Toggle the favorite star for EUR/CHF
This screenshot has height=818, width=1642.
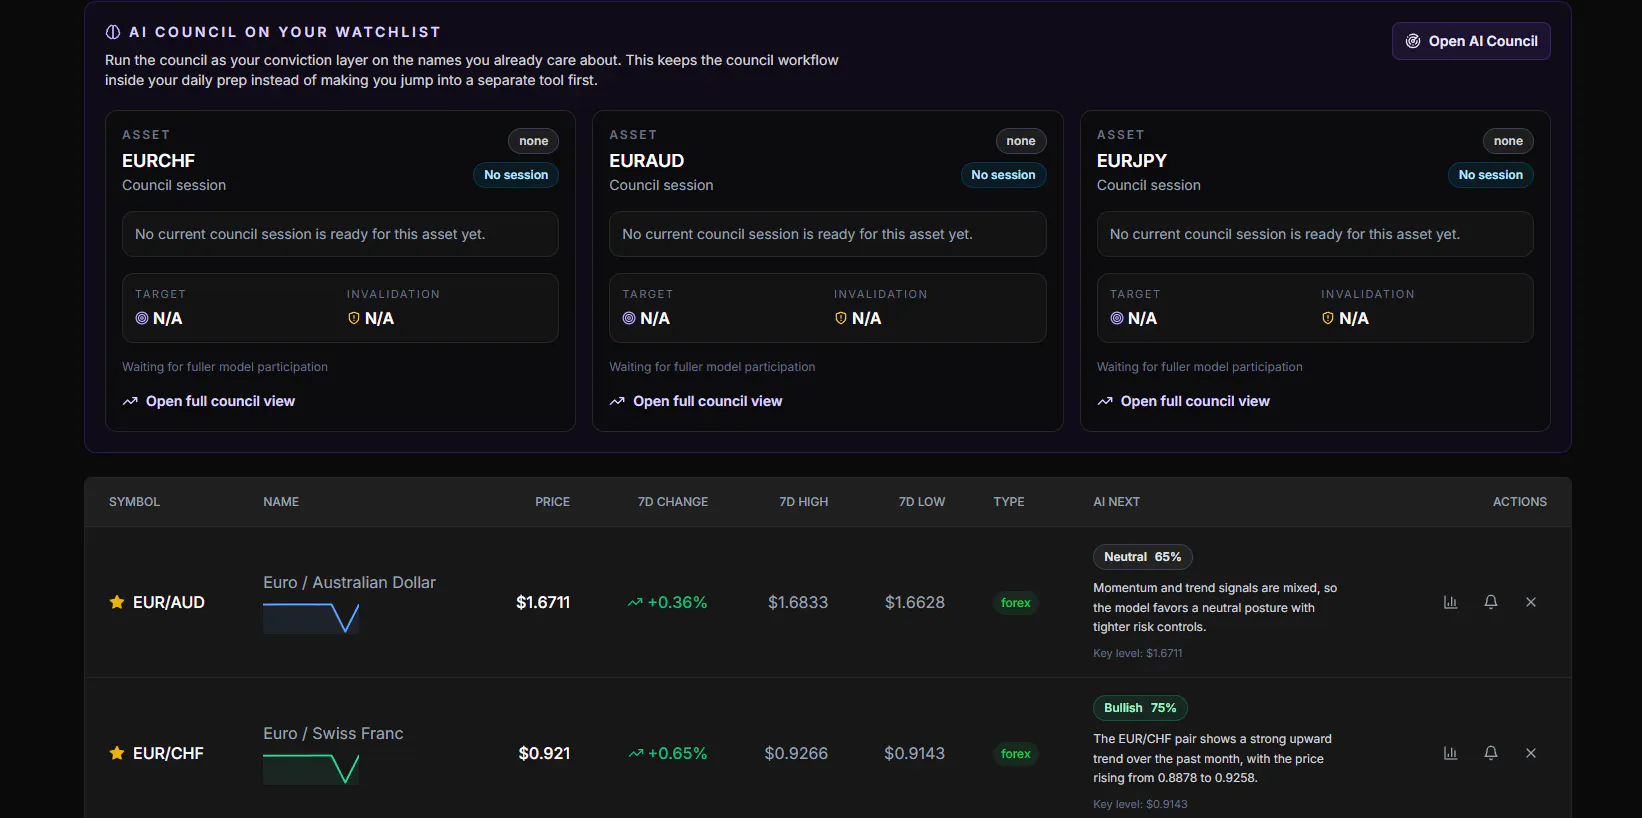coord(117,753)
